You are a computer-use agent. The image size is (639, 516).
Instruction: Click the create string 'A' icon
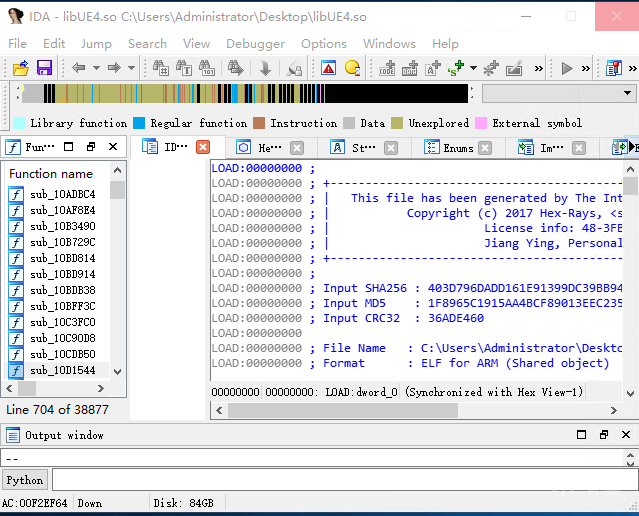(x=433, y=68)
